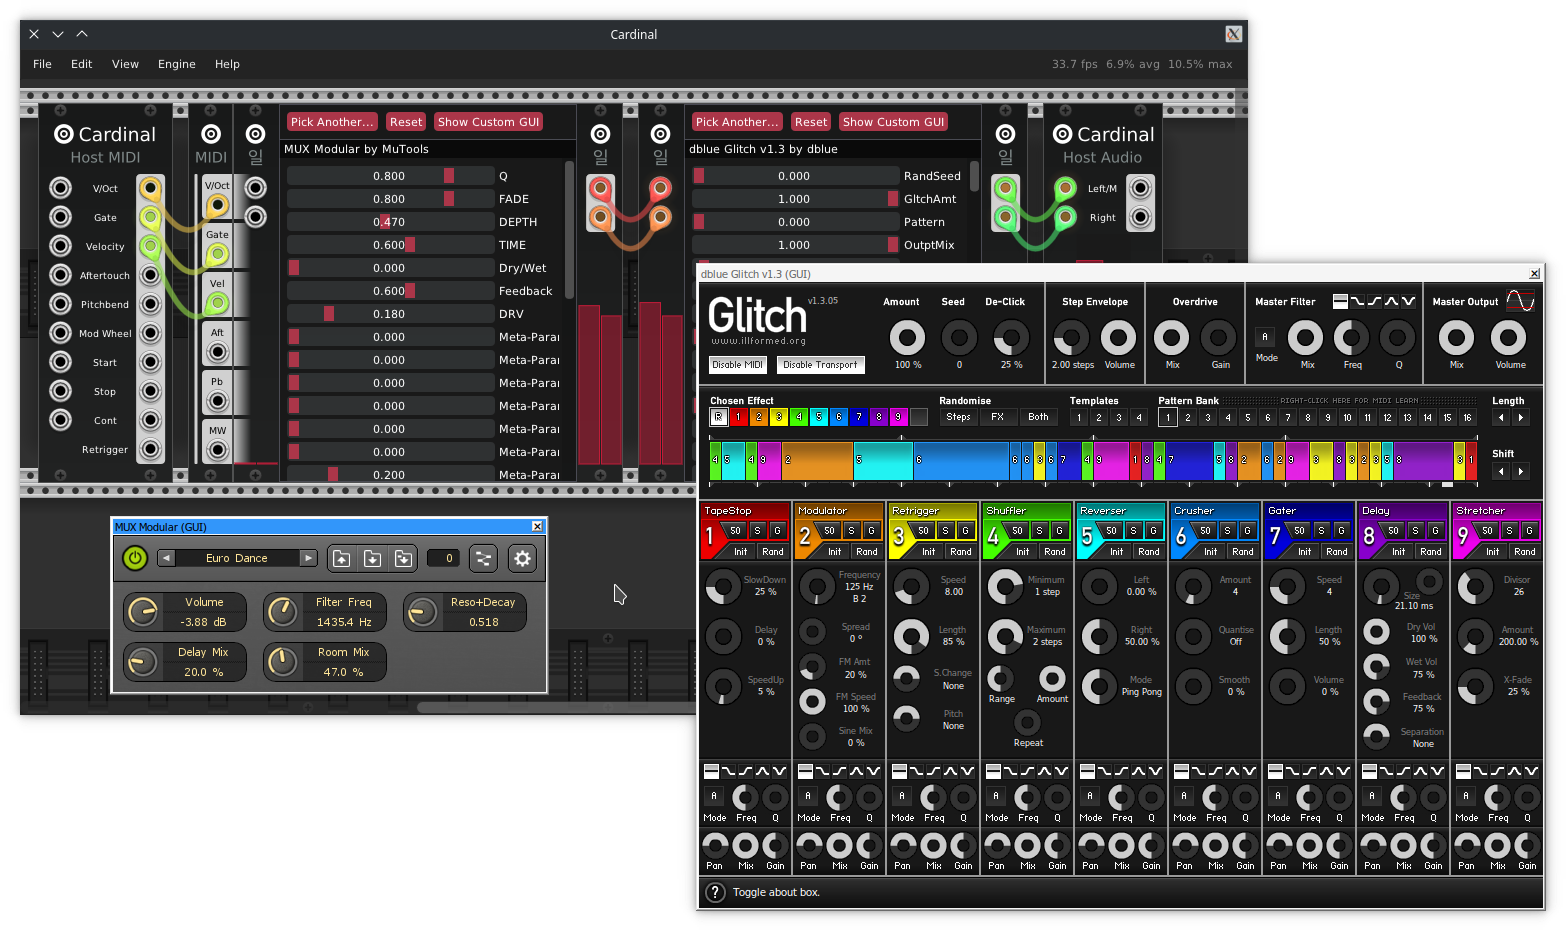Image resolution: width=1566 pixels, height=931 pixels.
Task: Select Pattern Bank 8
Action: click(1307, 418)
